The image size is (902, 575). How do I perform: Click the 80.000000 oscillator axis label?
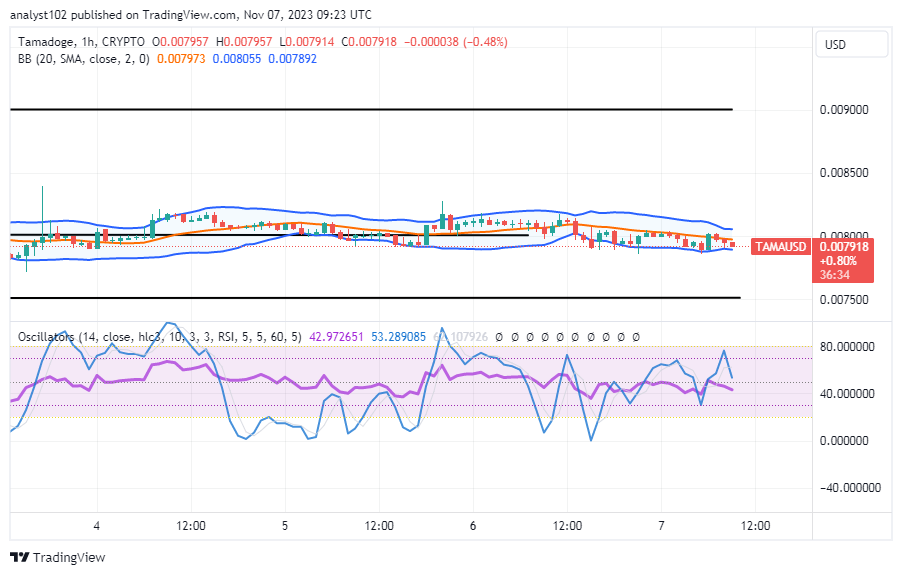click(847, 347)
